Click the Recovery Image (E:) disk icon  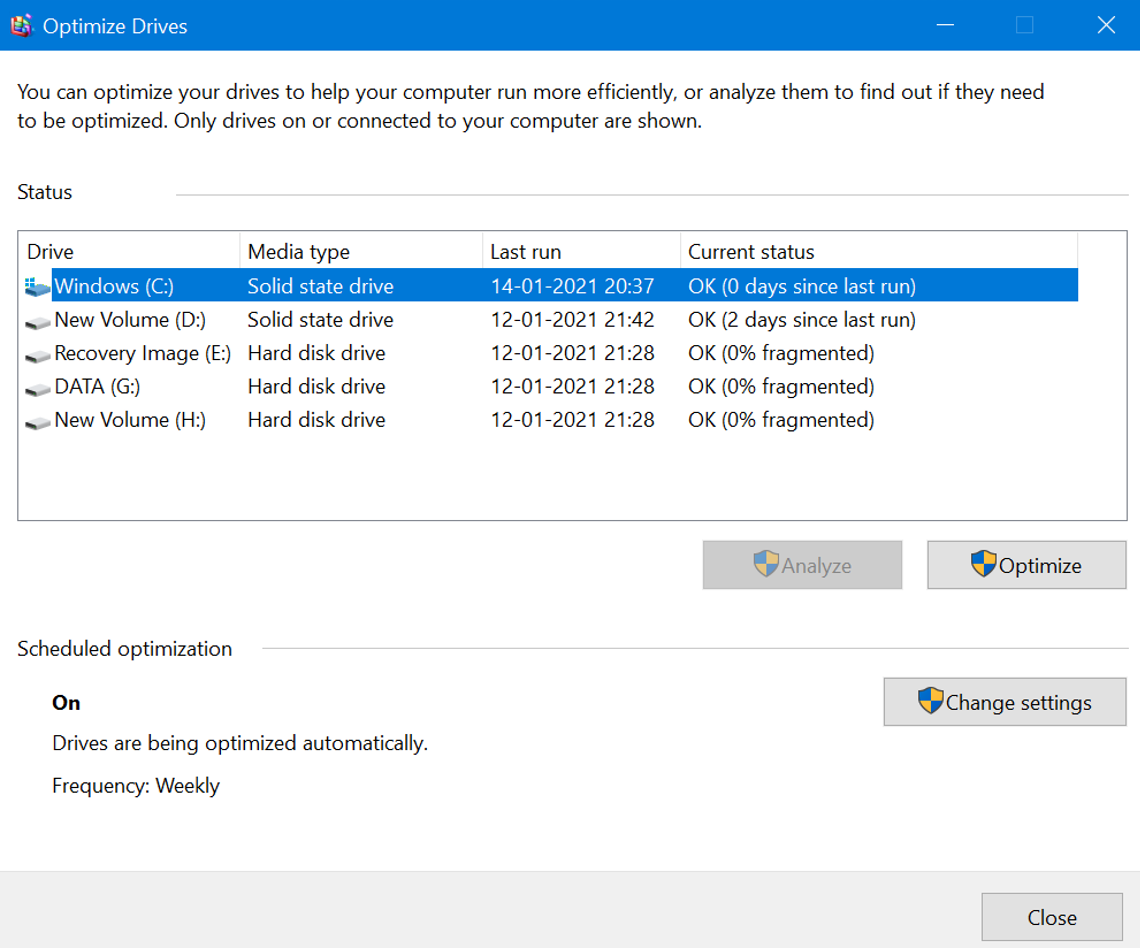36,353
